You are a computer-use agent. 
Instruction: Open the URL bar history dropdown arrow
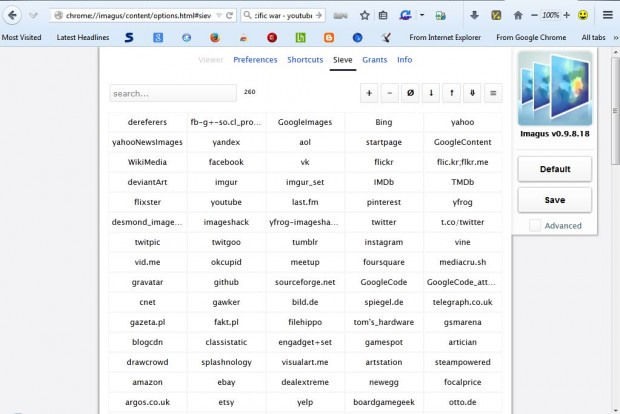219,15
